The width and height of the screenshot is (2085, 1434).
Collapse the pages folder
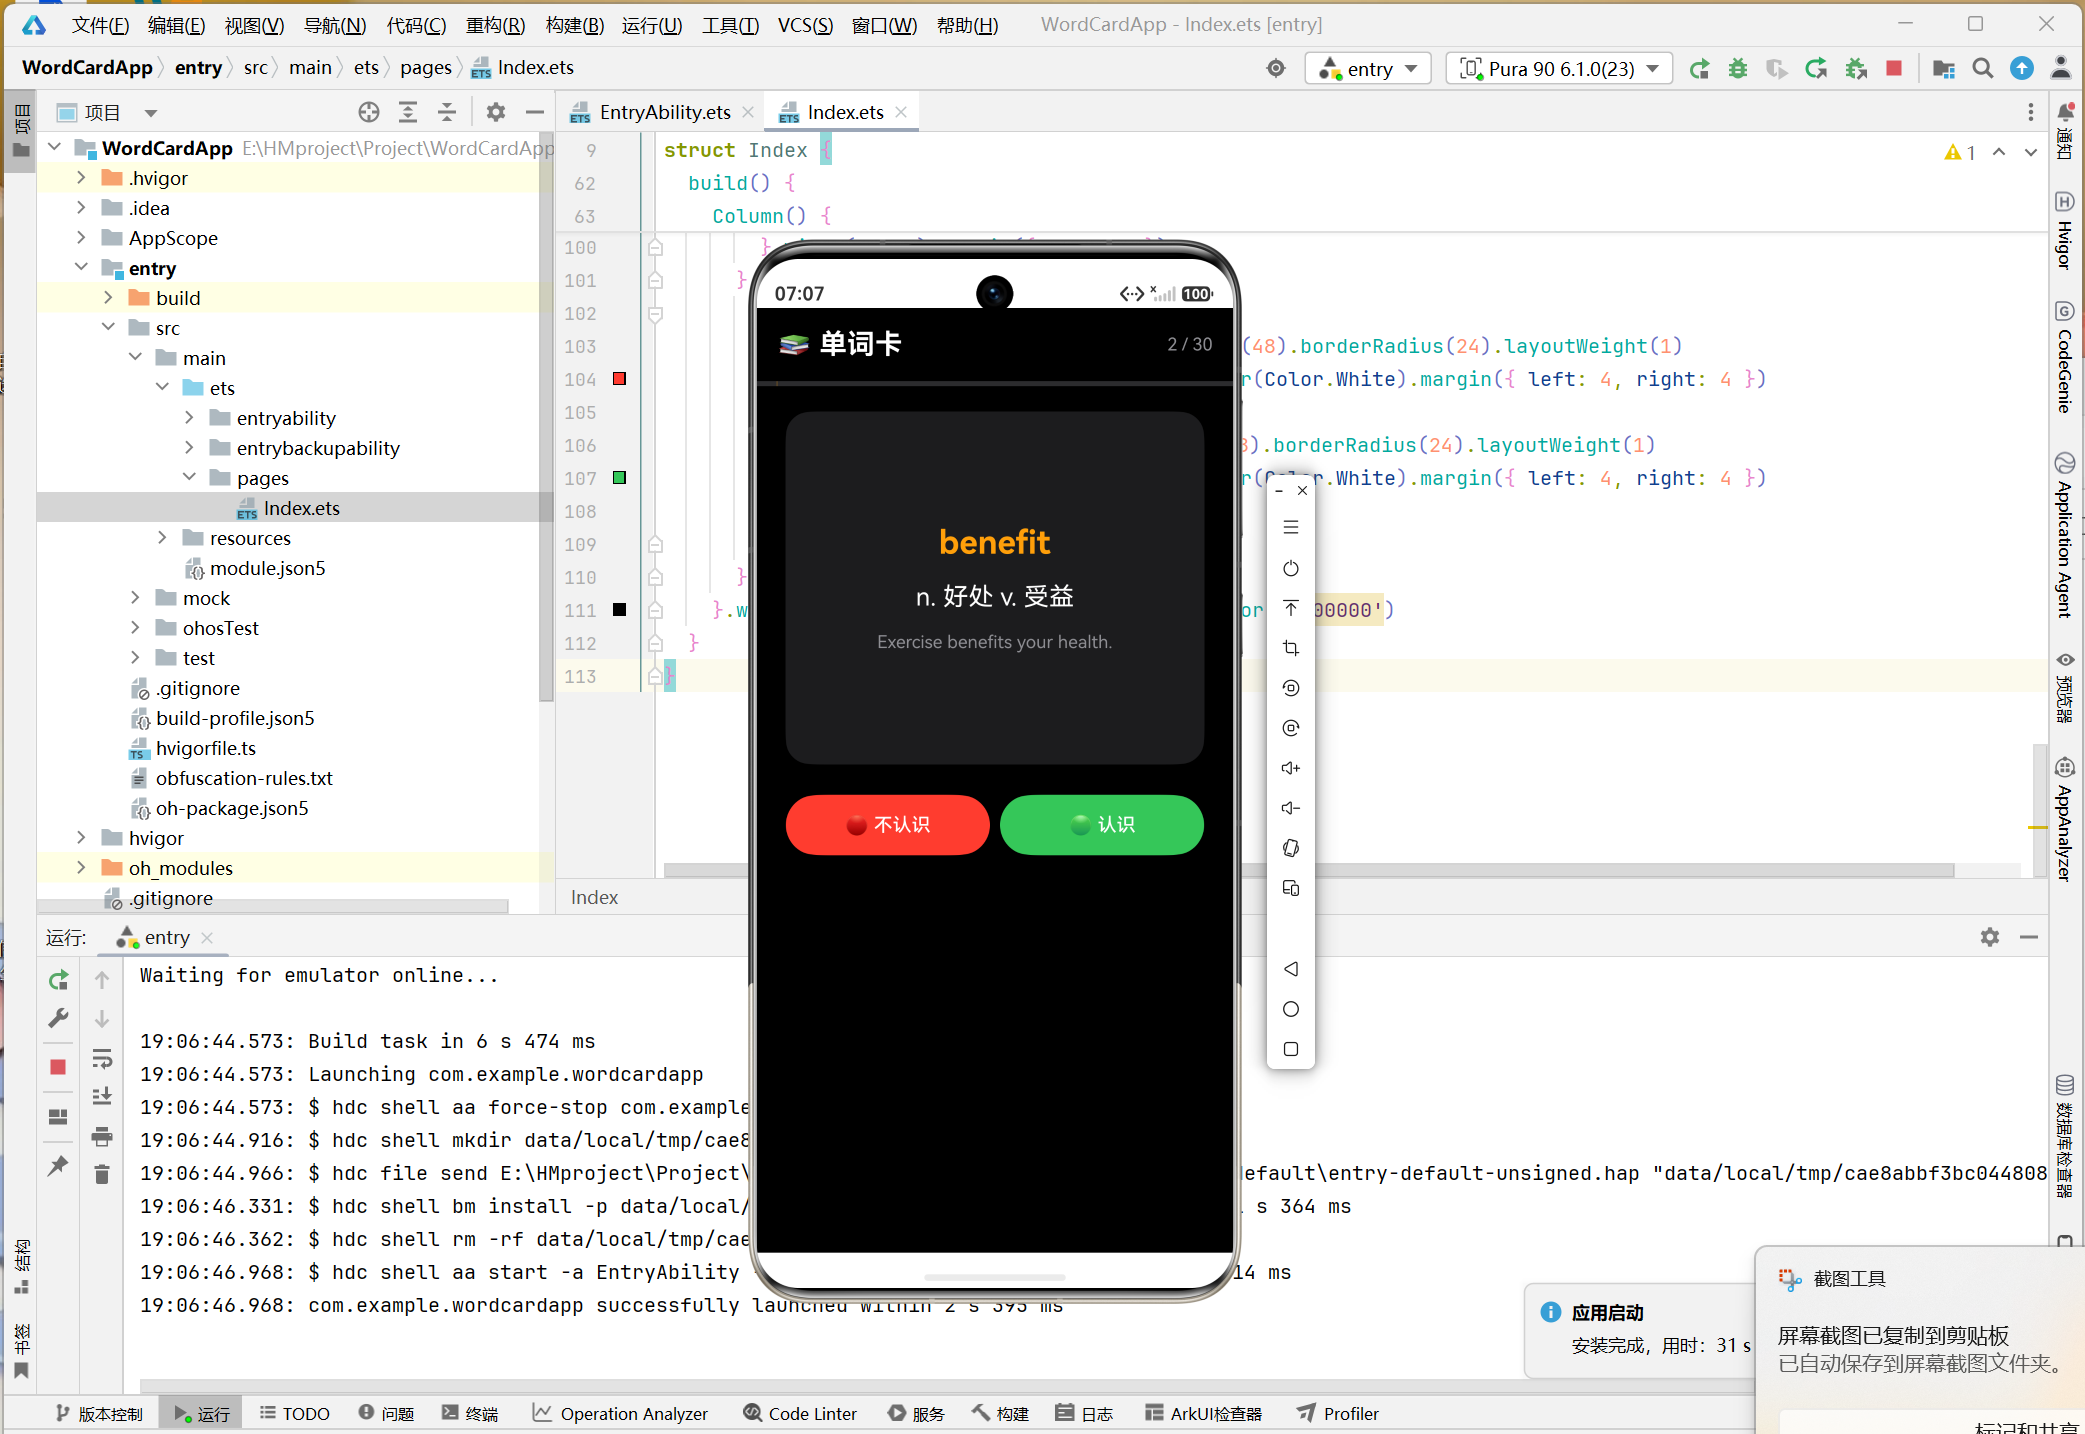189,478
